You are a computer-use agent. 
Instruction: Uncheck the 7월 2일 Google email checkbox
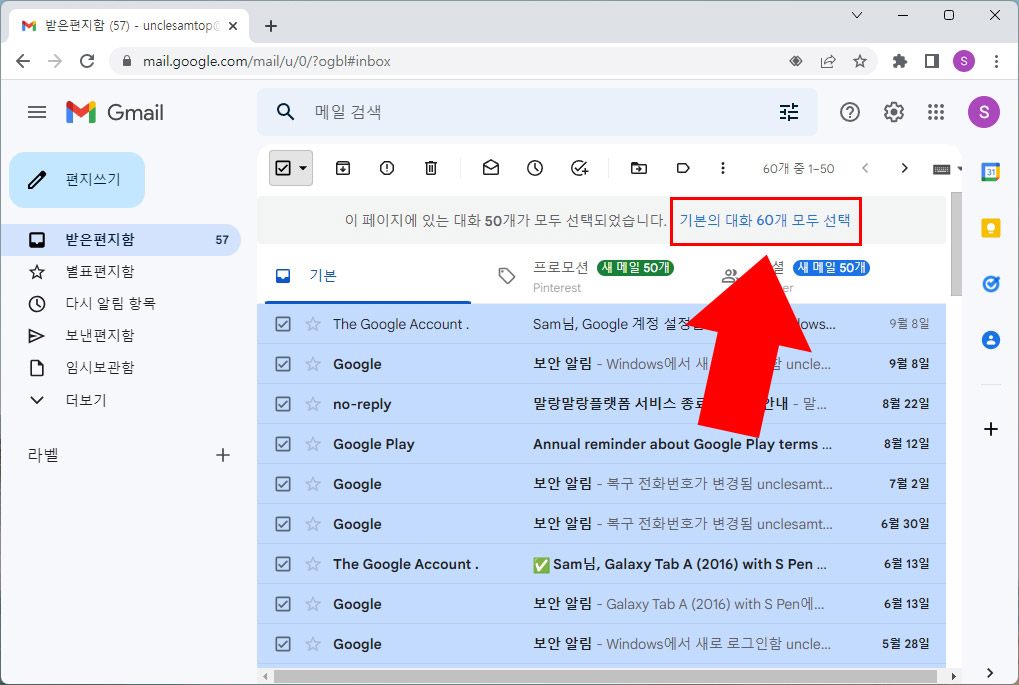pos(283,484)
